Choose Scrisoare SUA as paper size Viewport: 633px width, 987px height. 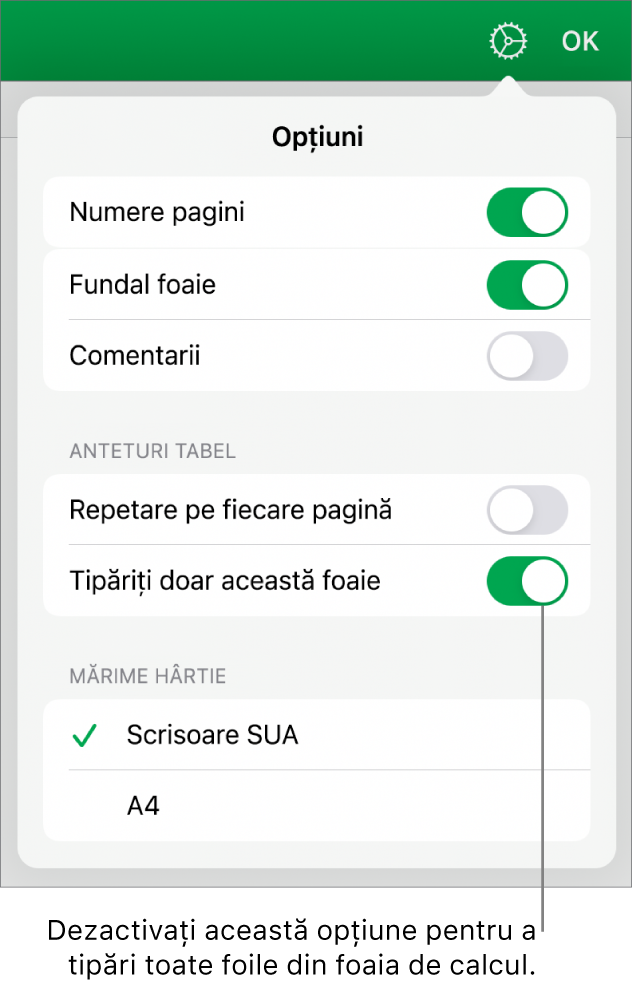click(x=212, y=735)
